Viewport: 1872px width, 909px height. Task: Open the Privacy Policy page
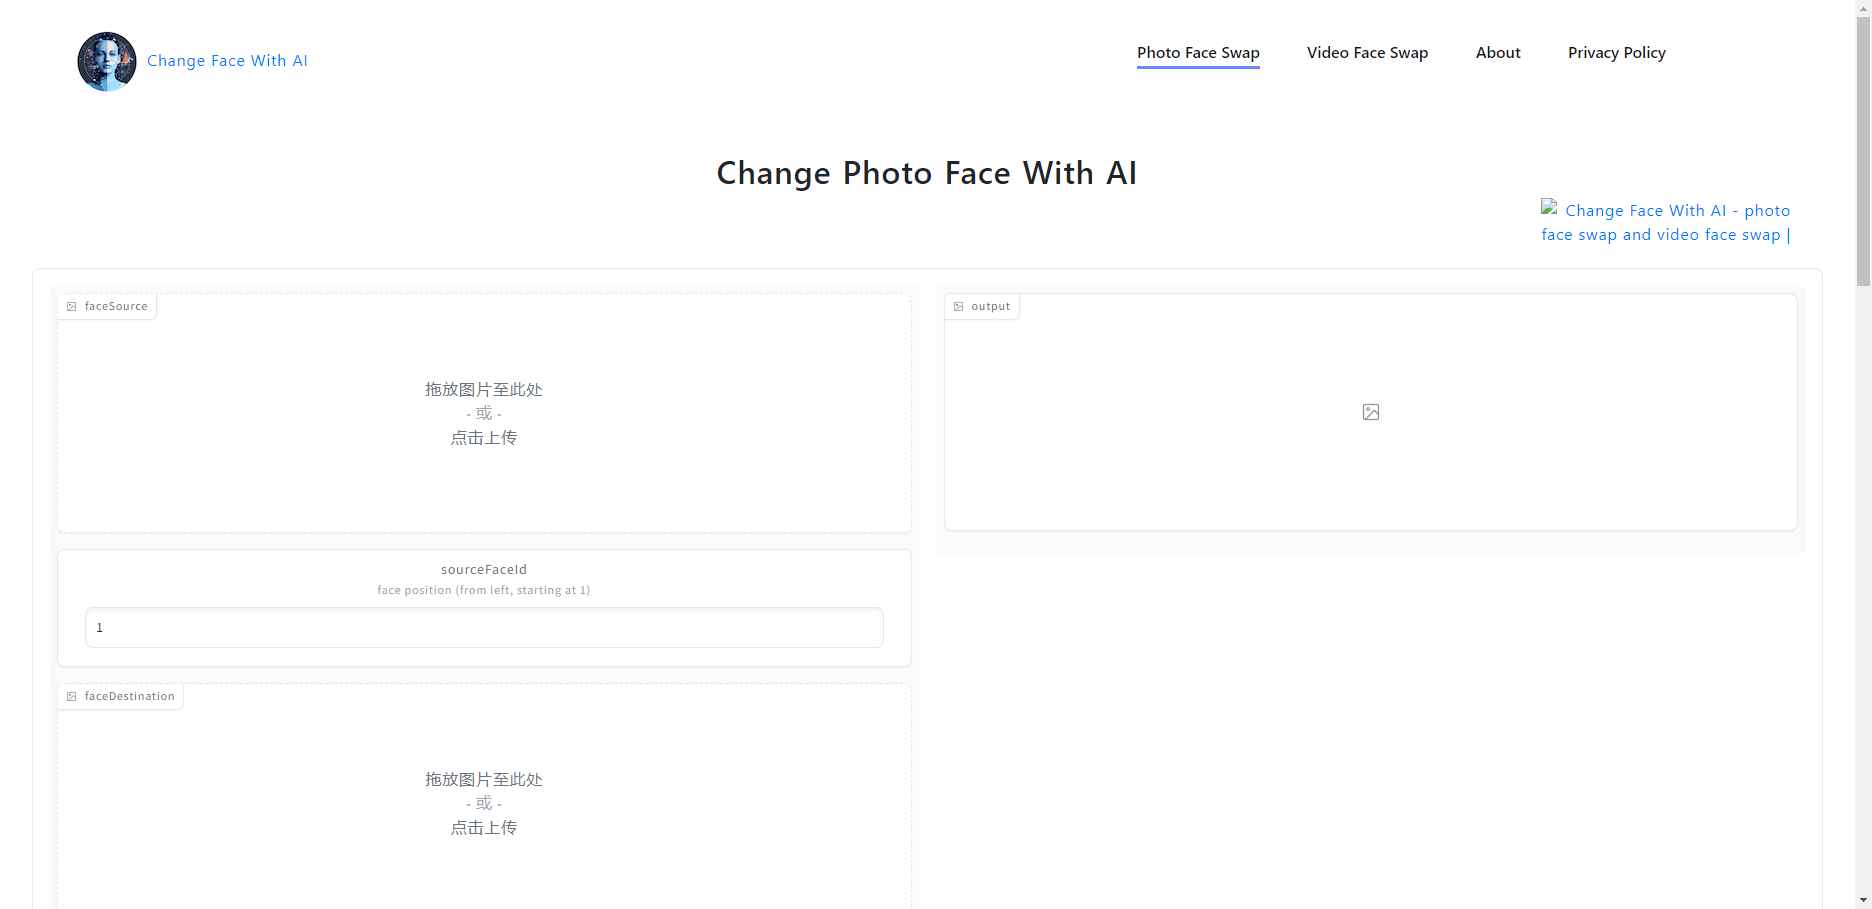1616,52
